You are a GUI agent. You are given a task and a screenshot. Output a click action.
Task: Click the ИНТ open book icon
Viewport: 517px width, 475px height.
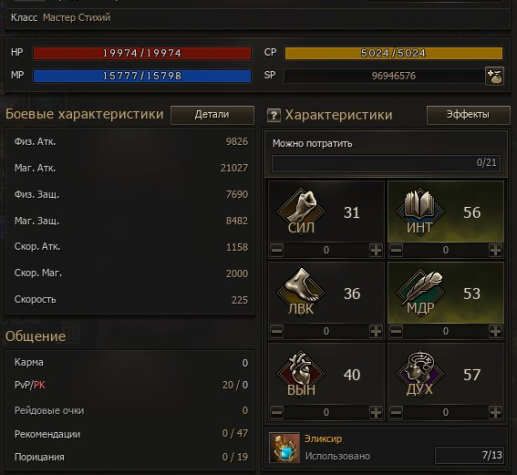[420, 211]
